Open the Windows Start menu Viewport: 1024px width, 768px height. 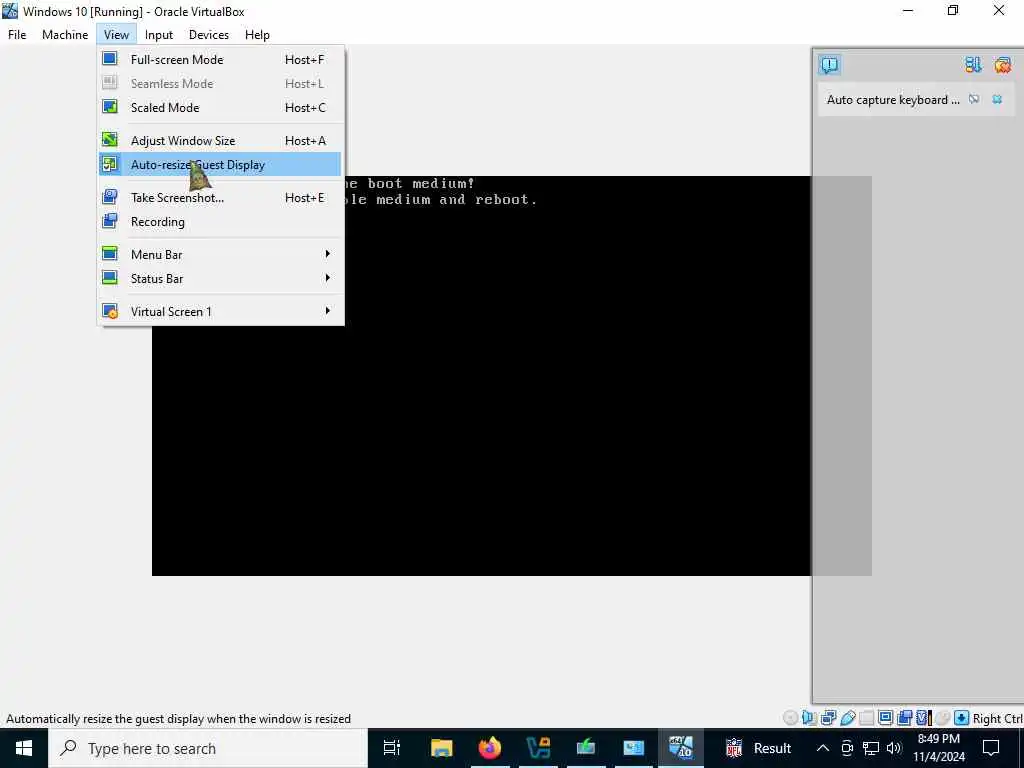point(24,748)
